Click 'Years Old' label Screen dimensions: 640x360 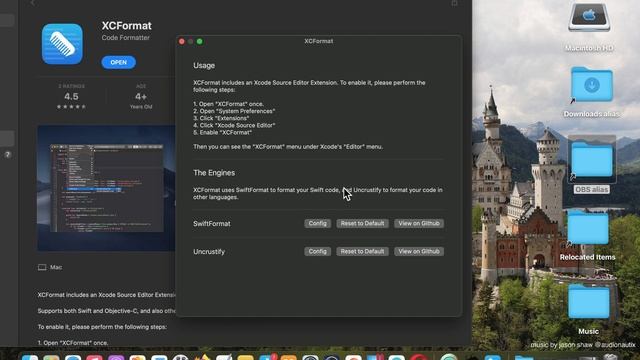[141, 107]
